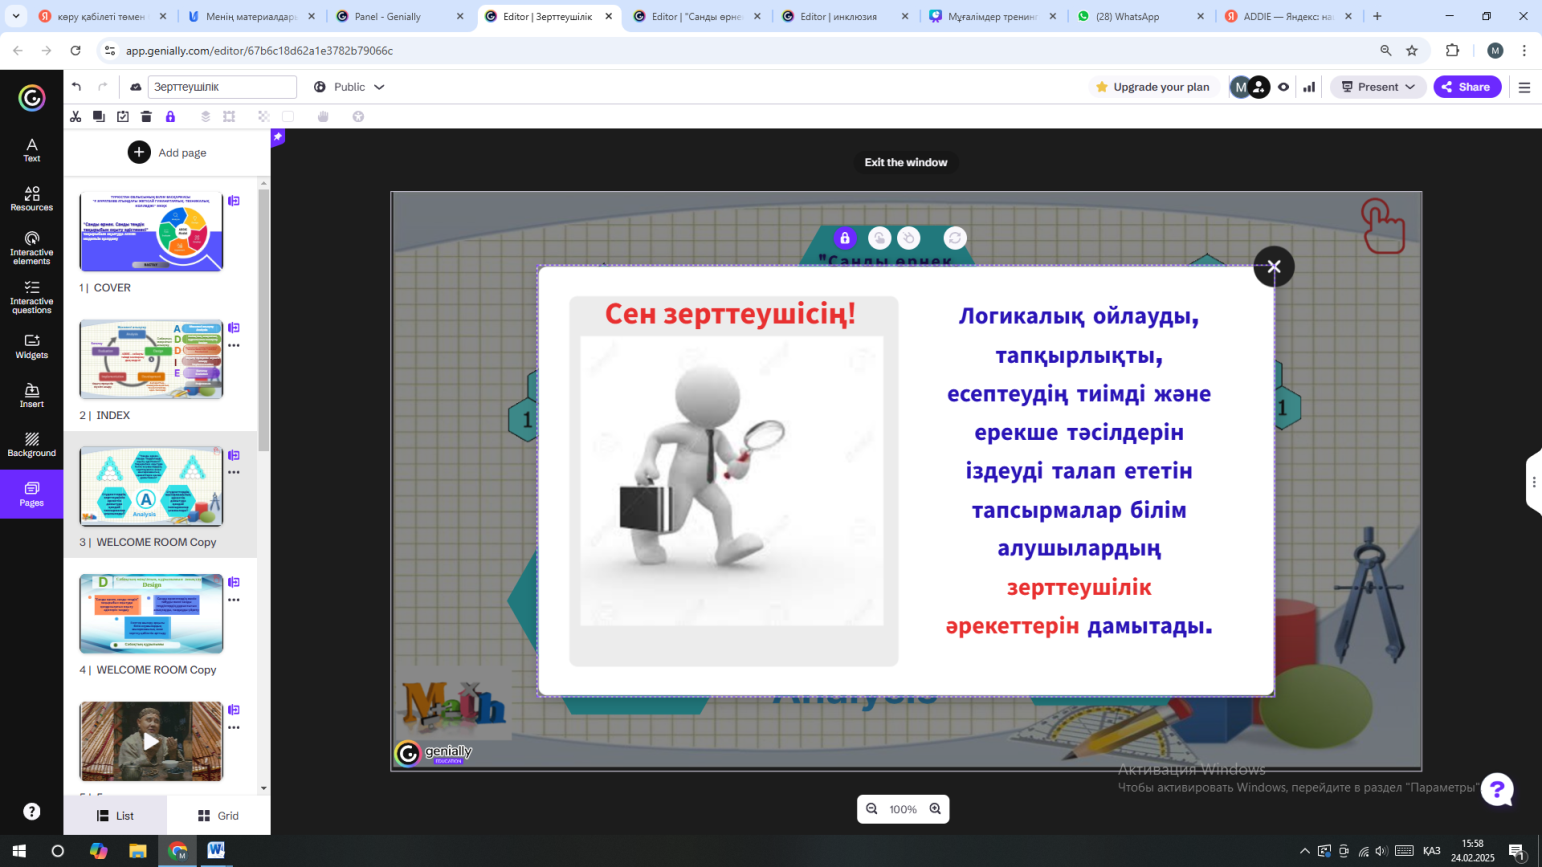Viewport: 1542px width, 867px height.
Task: Open the three-dot menu for INDEX page
Action: click(x=234, y=346)
